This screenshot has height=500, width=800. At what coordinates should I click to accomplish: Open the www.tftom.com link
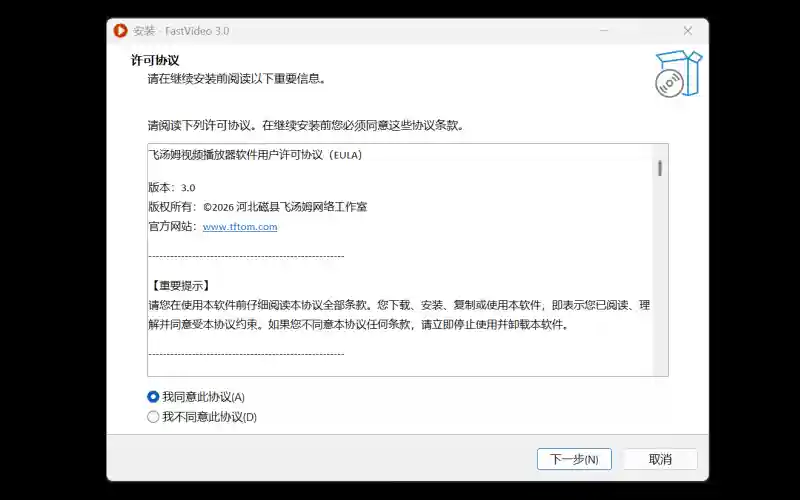pyautogui.click(x=240, y=227)
